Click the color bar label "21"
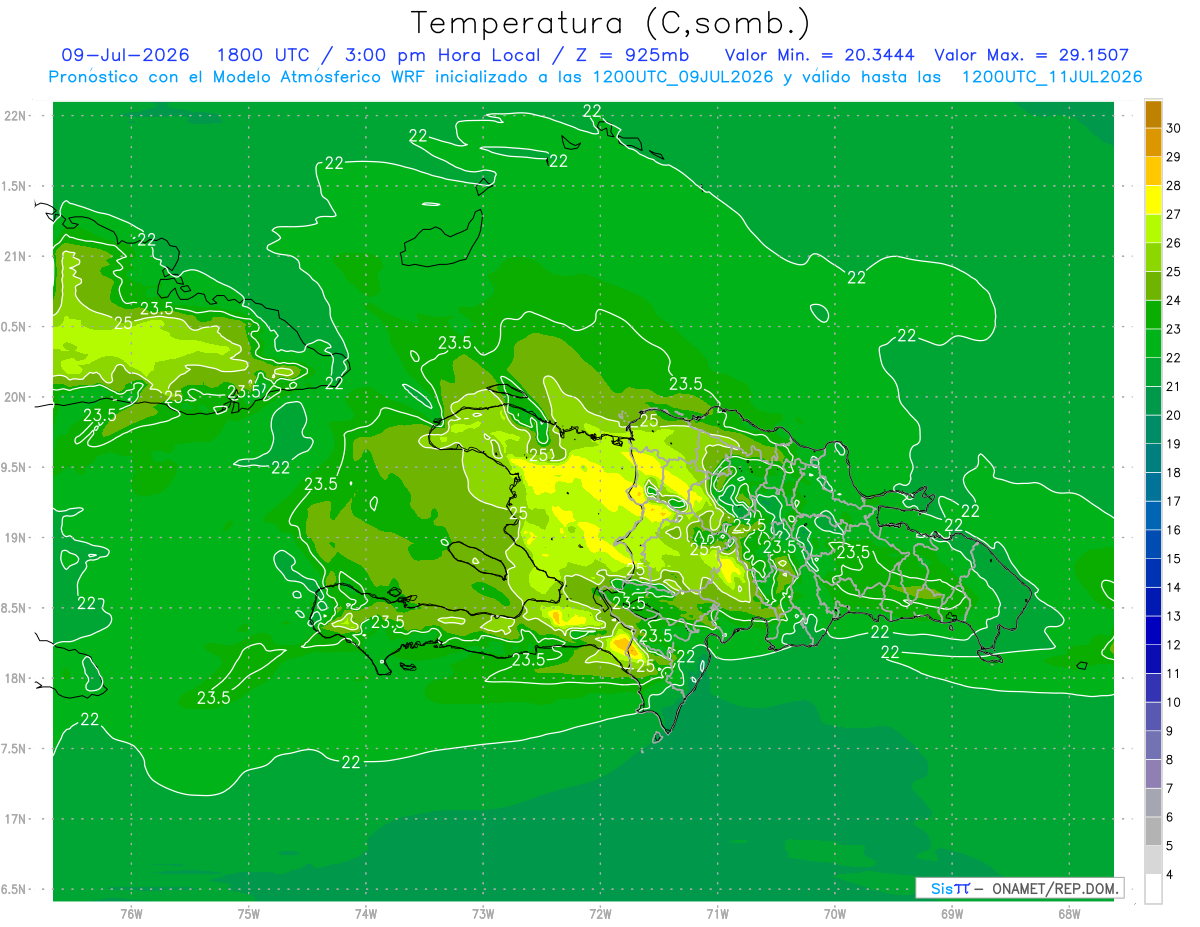The image size is (1200, 927). click(1174, 387)
